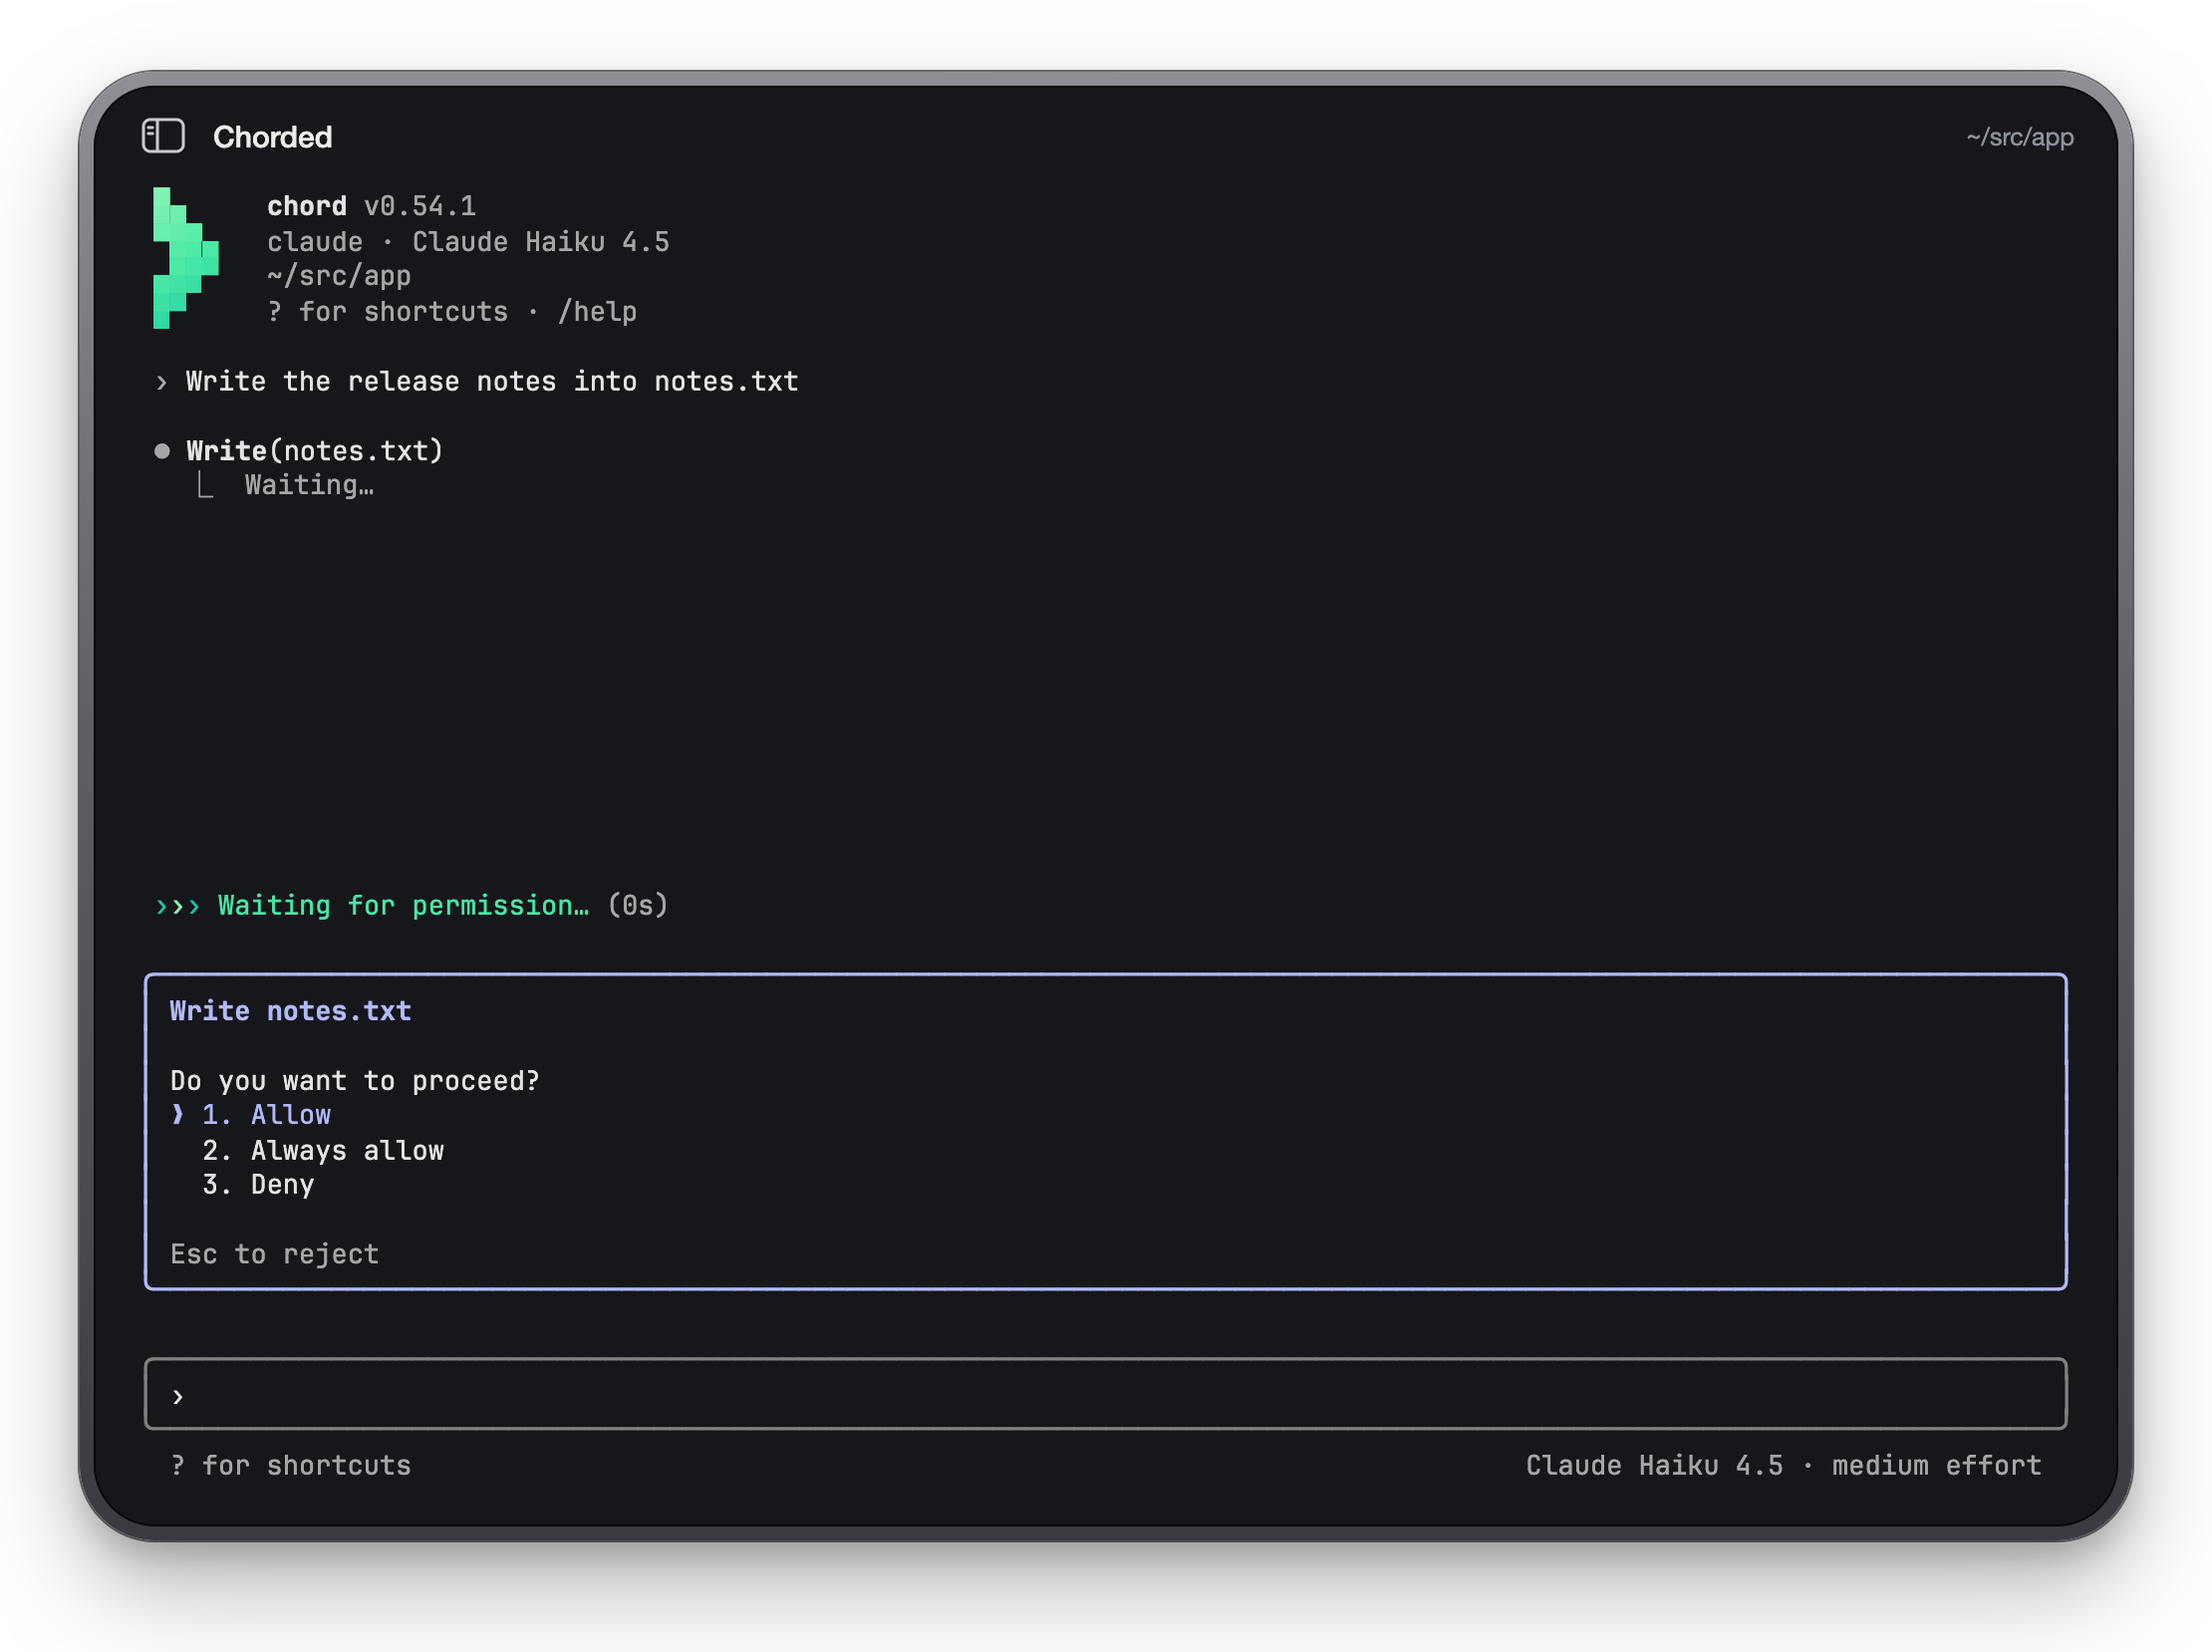
Task: Click the ~/src/app line under claude header
Action: [x=339, y=276]
